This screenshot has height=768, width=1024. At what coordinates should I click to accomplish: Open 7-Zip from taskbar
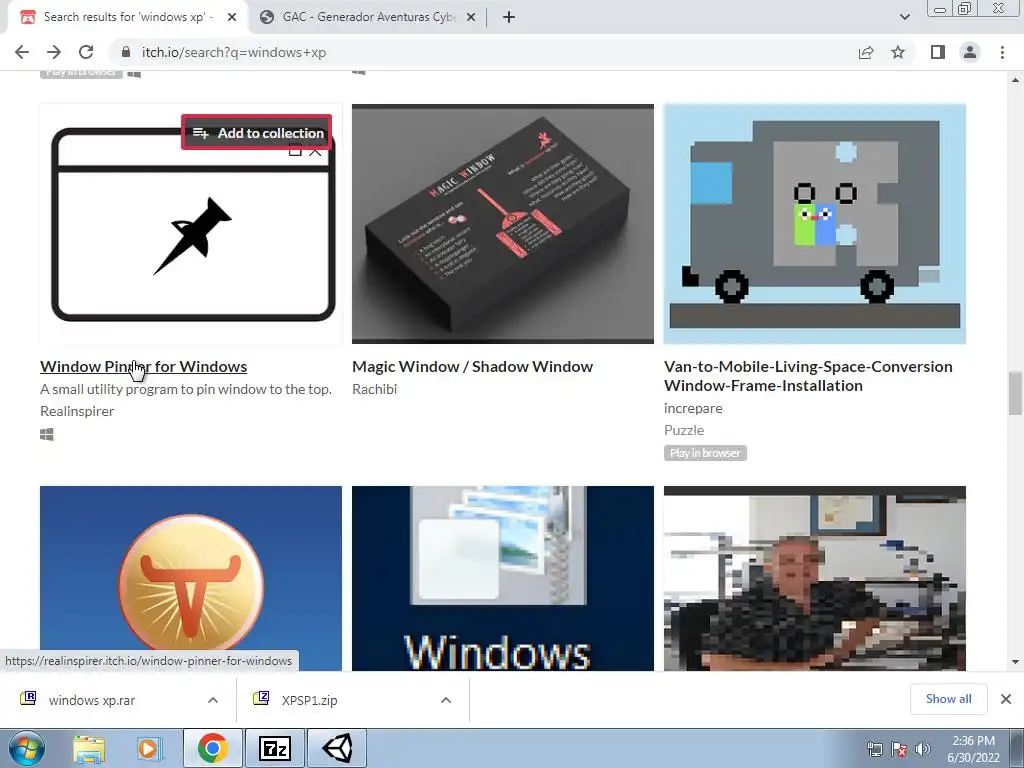[x=274, y=748]
